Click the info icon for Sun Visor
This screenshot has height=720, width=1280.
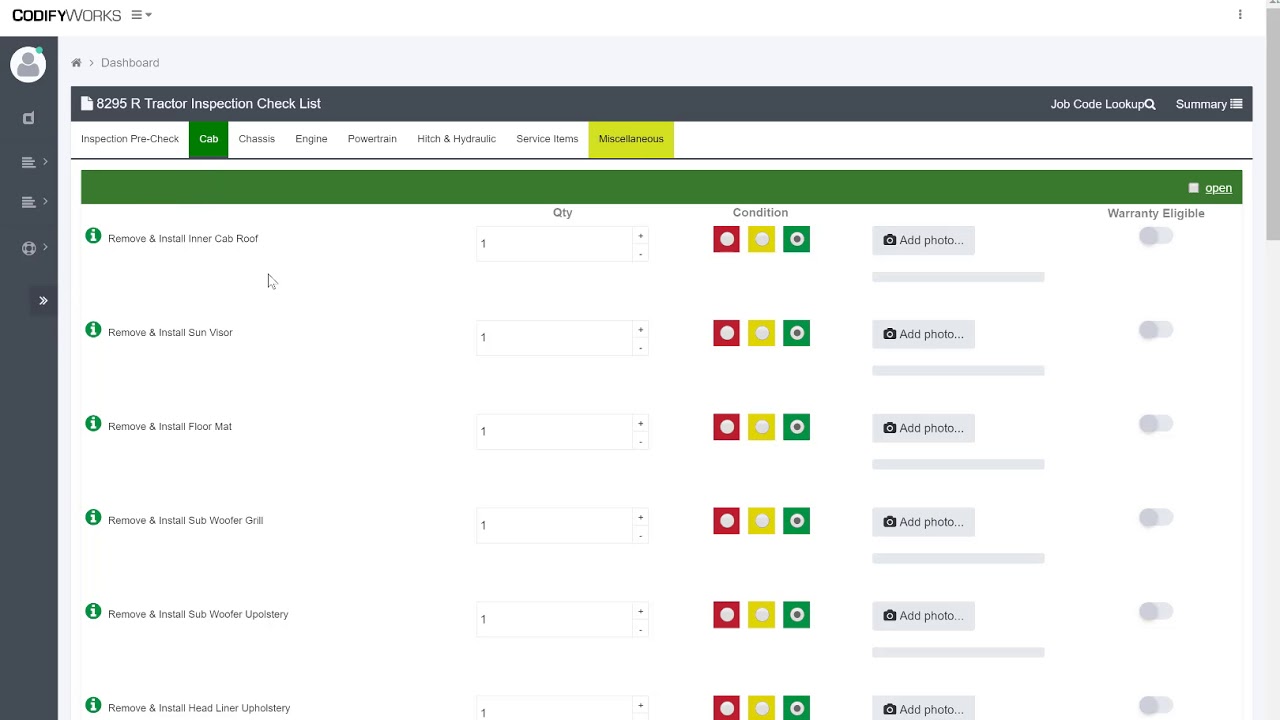point(93,330)
